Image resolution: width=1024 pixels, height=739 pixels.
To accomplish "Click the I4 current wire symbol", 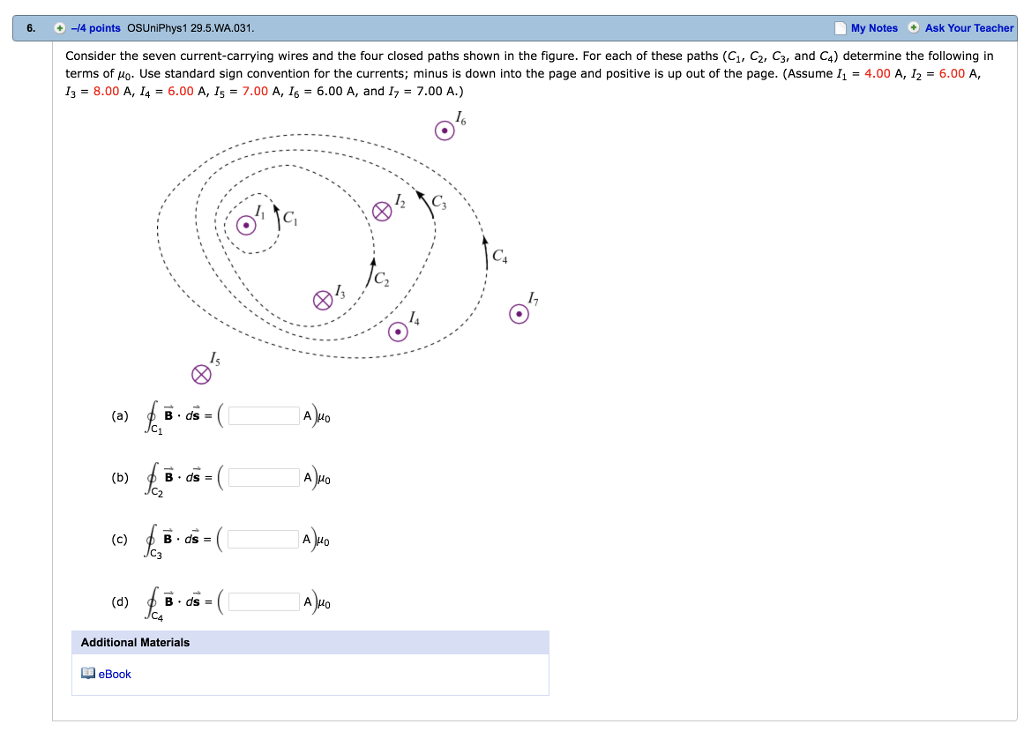I will (398, 332).
